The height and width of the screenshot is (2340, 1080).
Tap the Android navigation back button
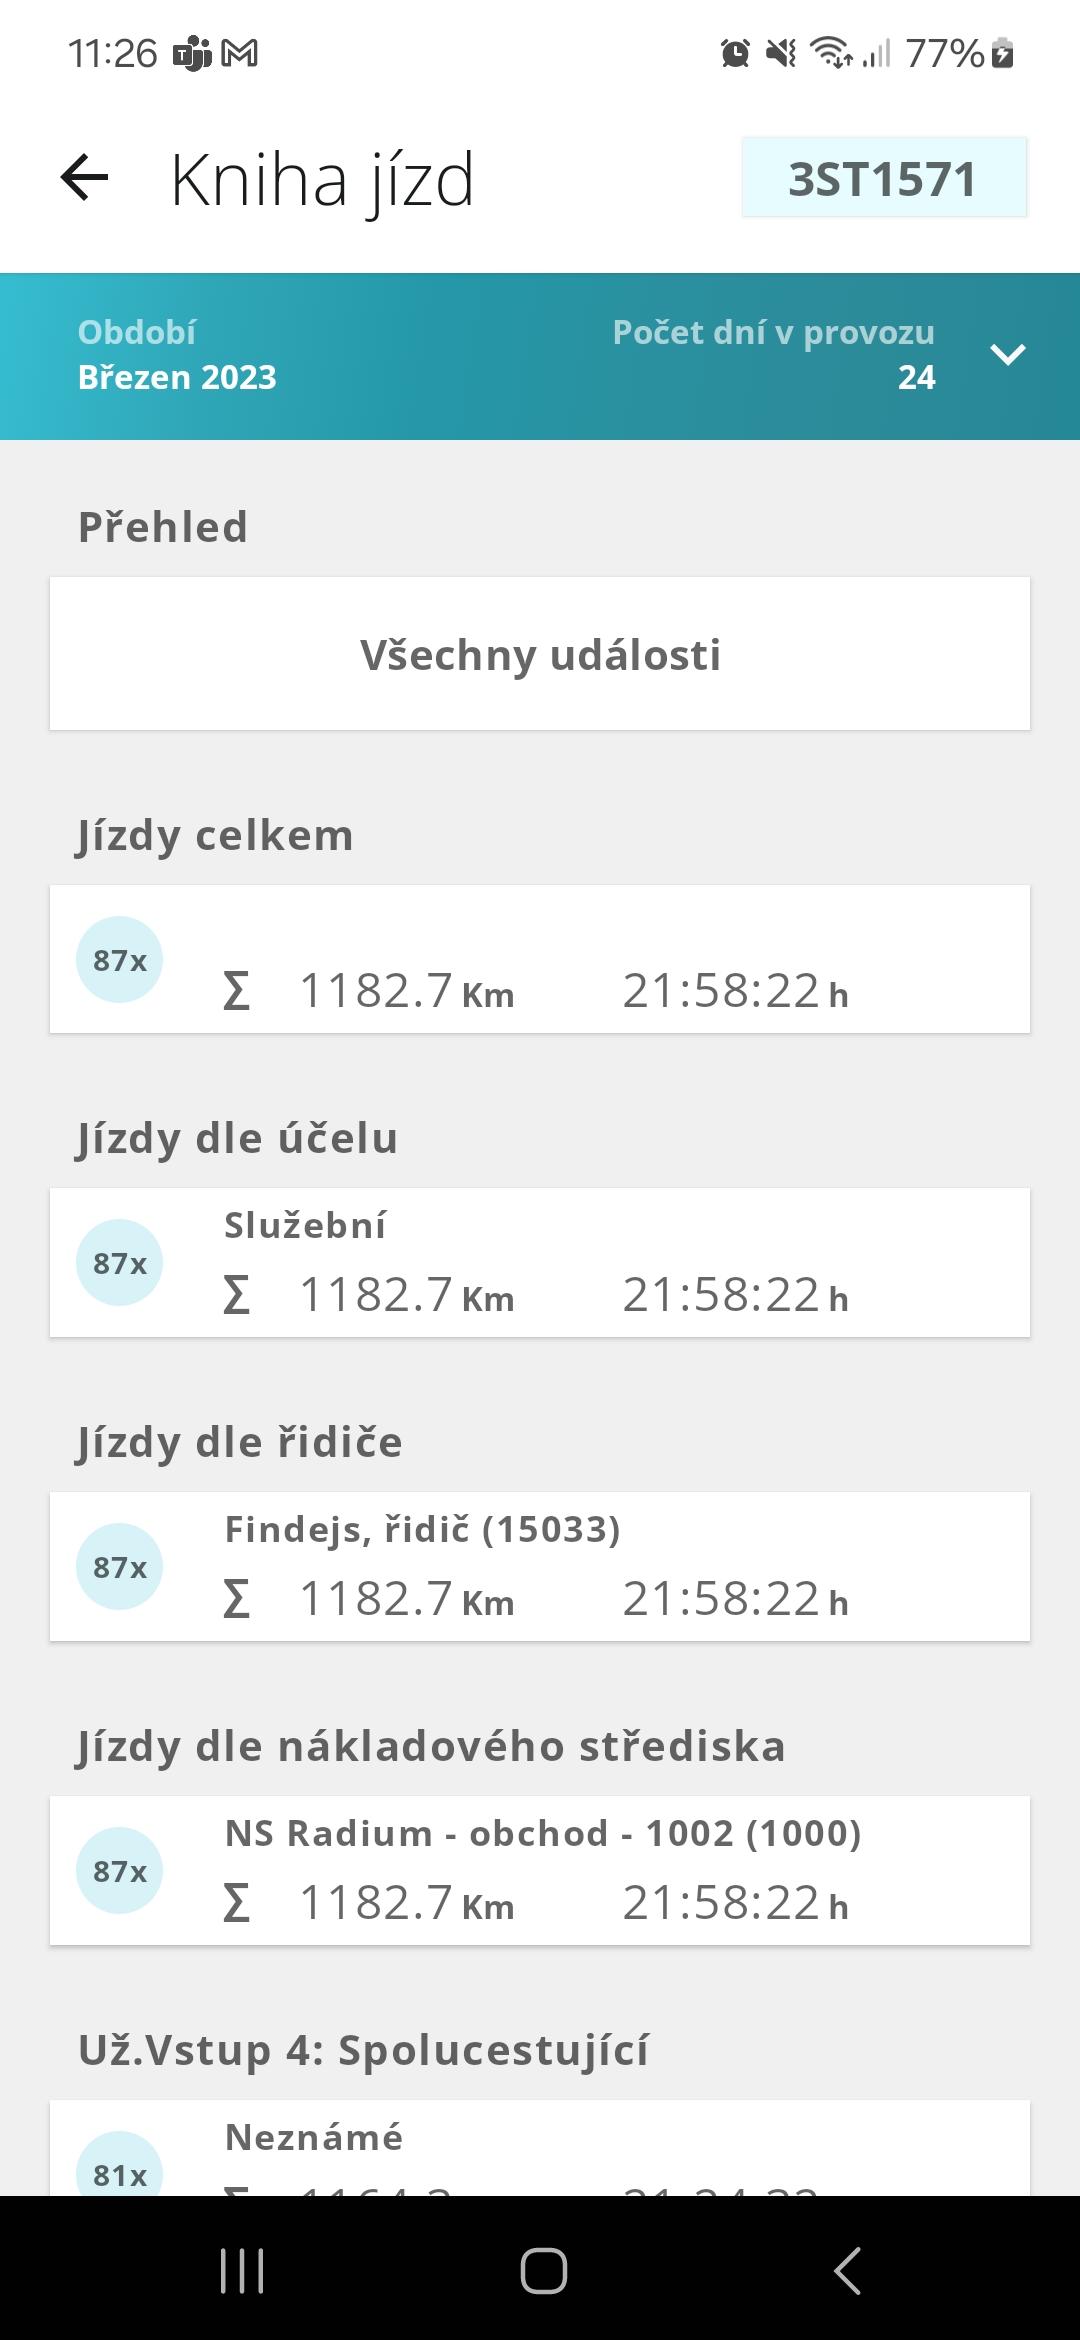(x=846, y=2270)
